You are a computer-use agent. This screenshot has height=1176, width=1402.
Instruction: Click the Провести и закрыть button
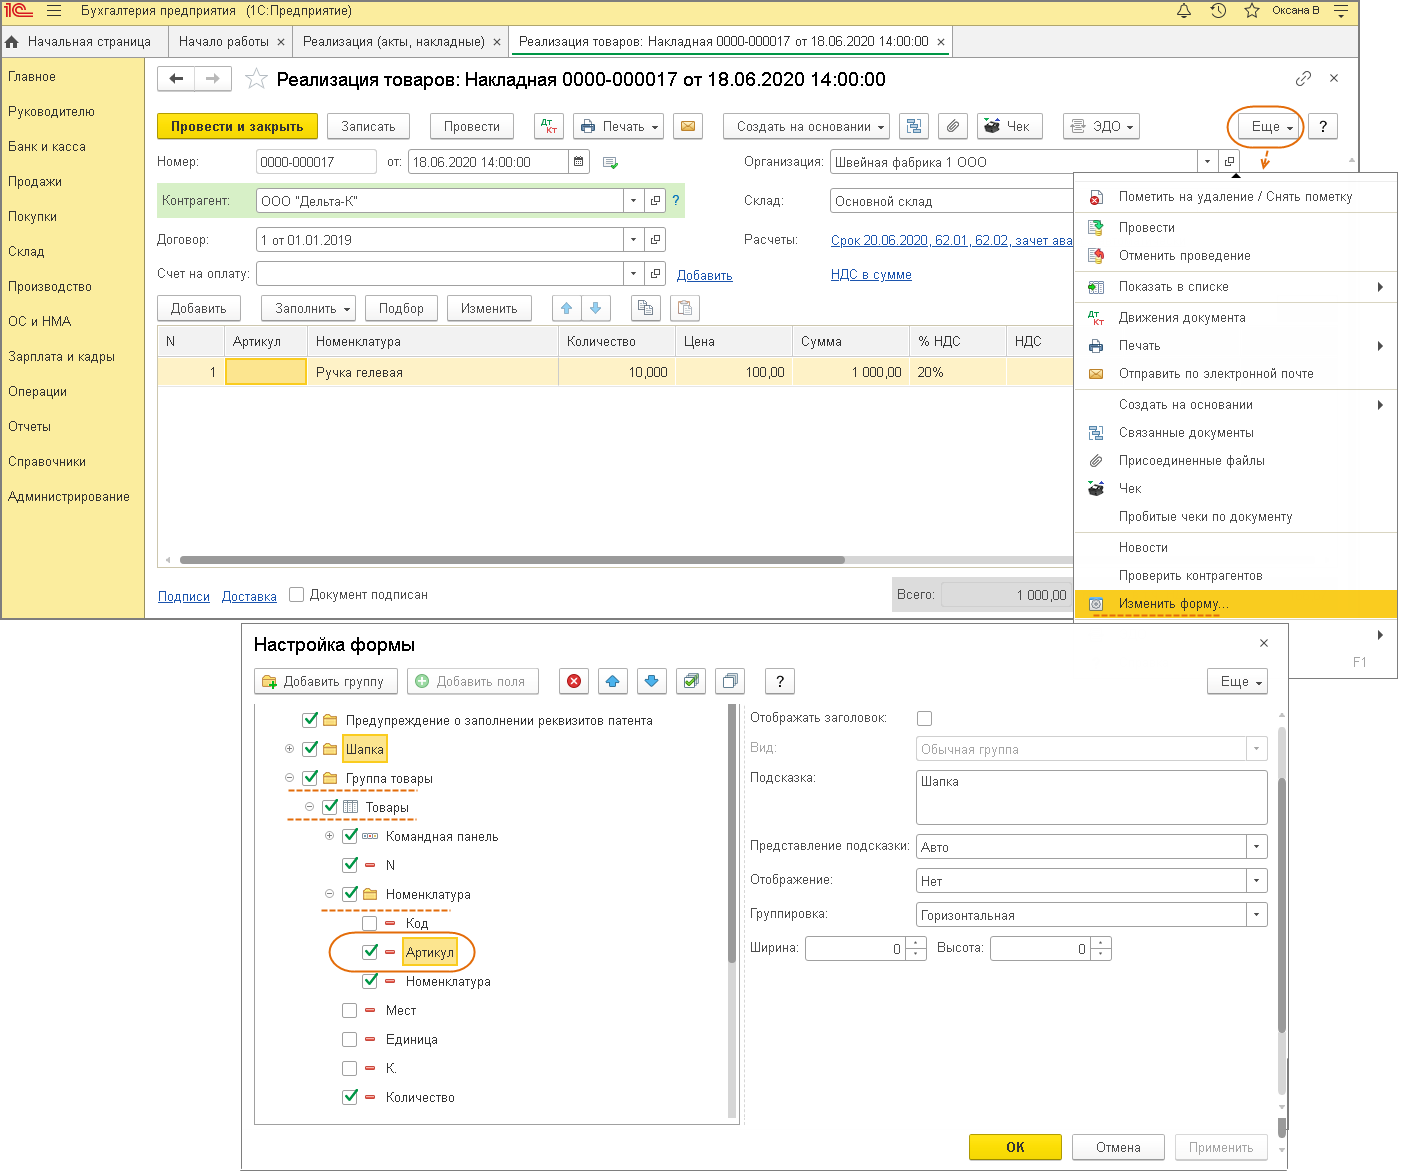(237, 126)
